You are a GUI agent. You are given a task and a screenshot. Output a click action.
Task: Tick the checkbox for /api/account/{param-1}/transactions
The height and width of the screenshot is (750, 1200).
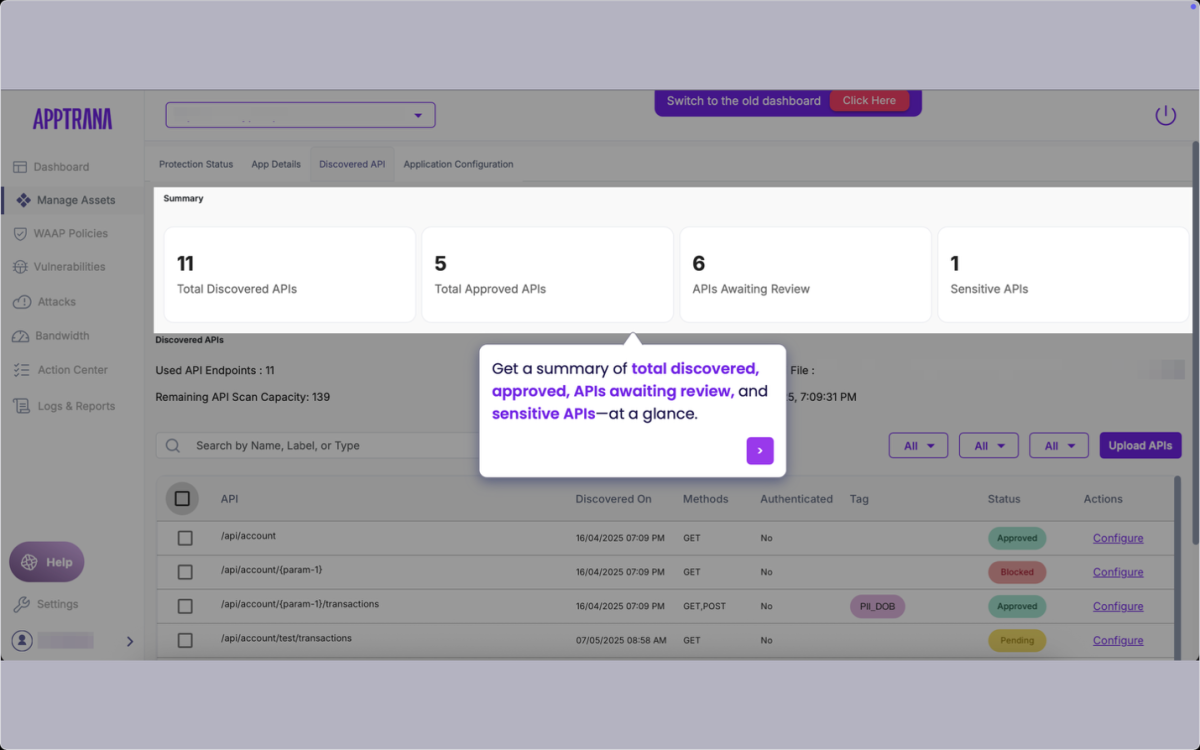184,605
